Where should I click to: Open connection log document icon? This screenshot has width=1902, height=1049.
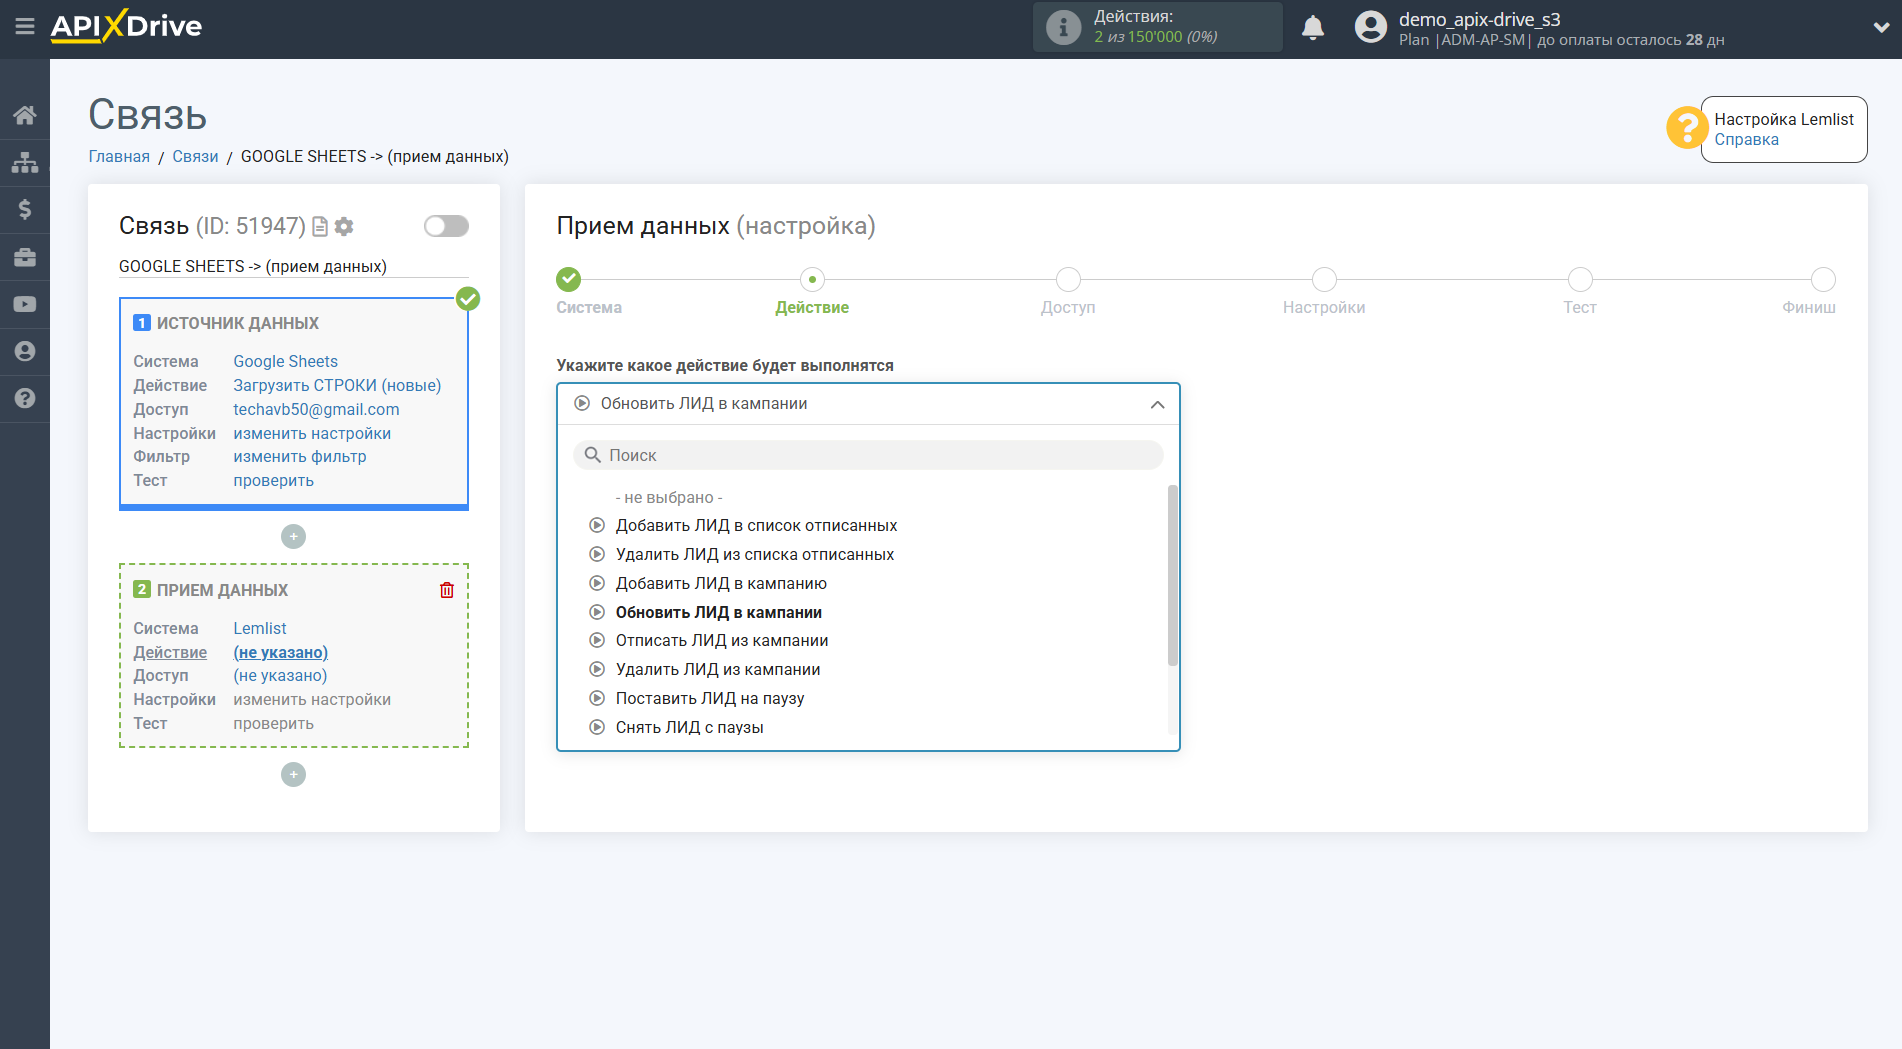coord(320,227)
